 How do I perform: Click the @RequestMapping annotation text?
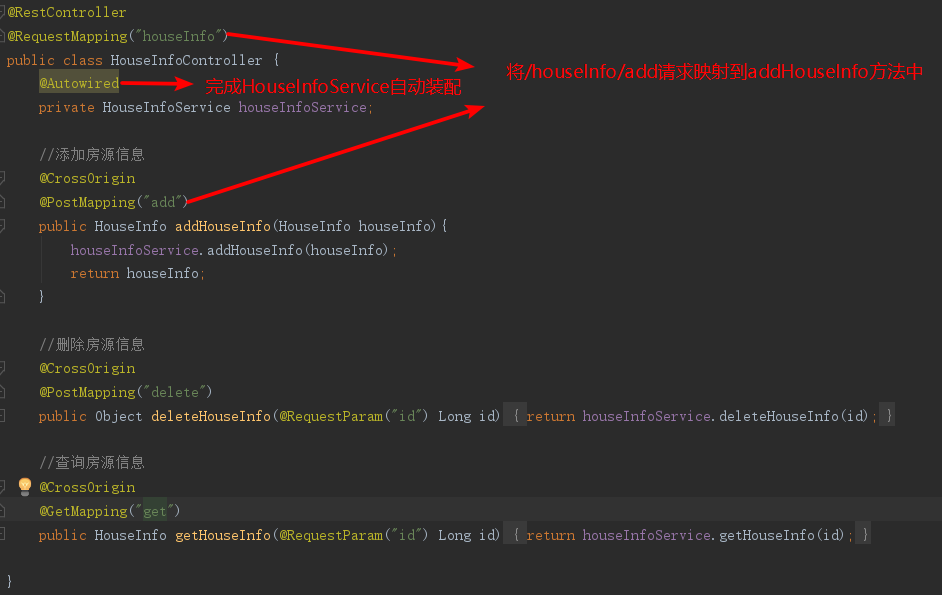pos(67,36)
